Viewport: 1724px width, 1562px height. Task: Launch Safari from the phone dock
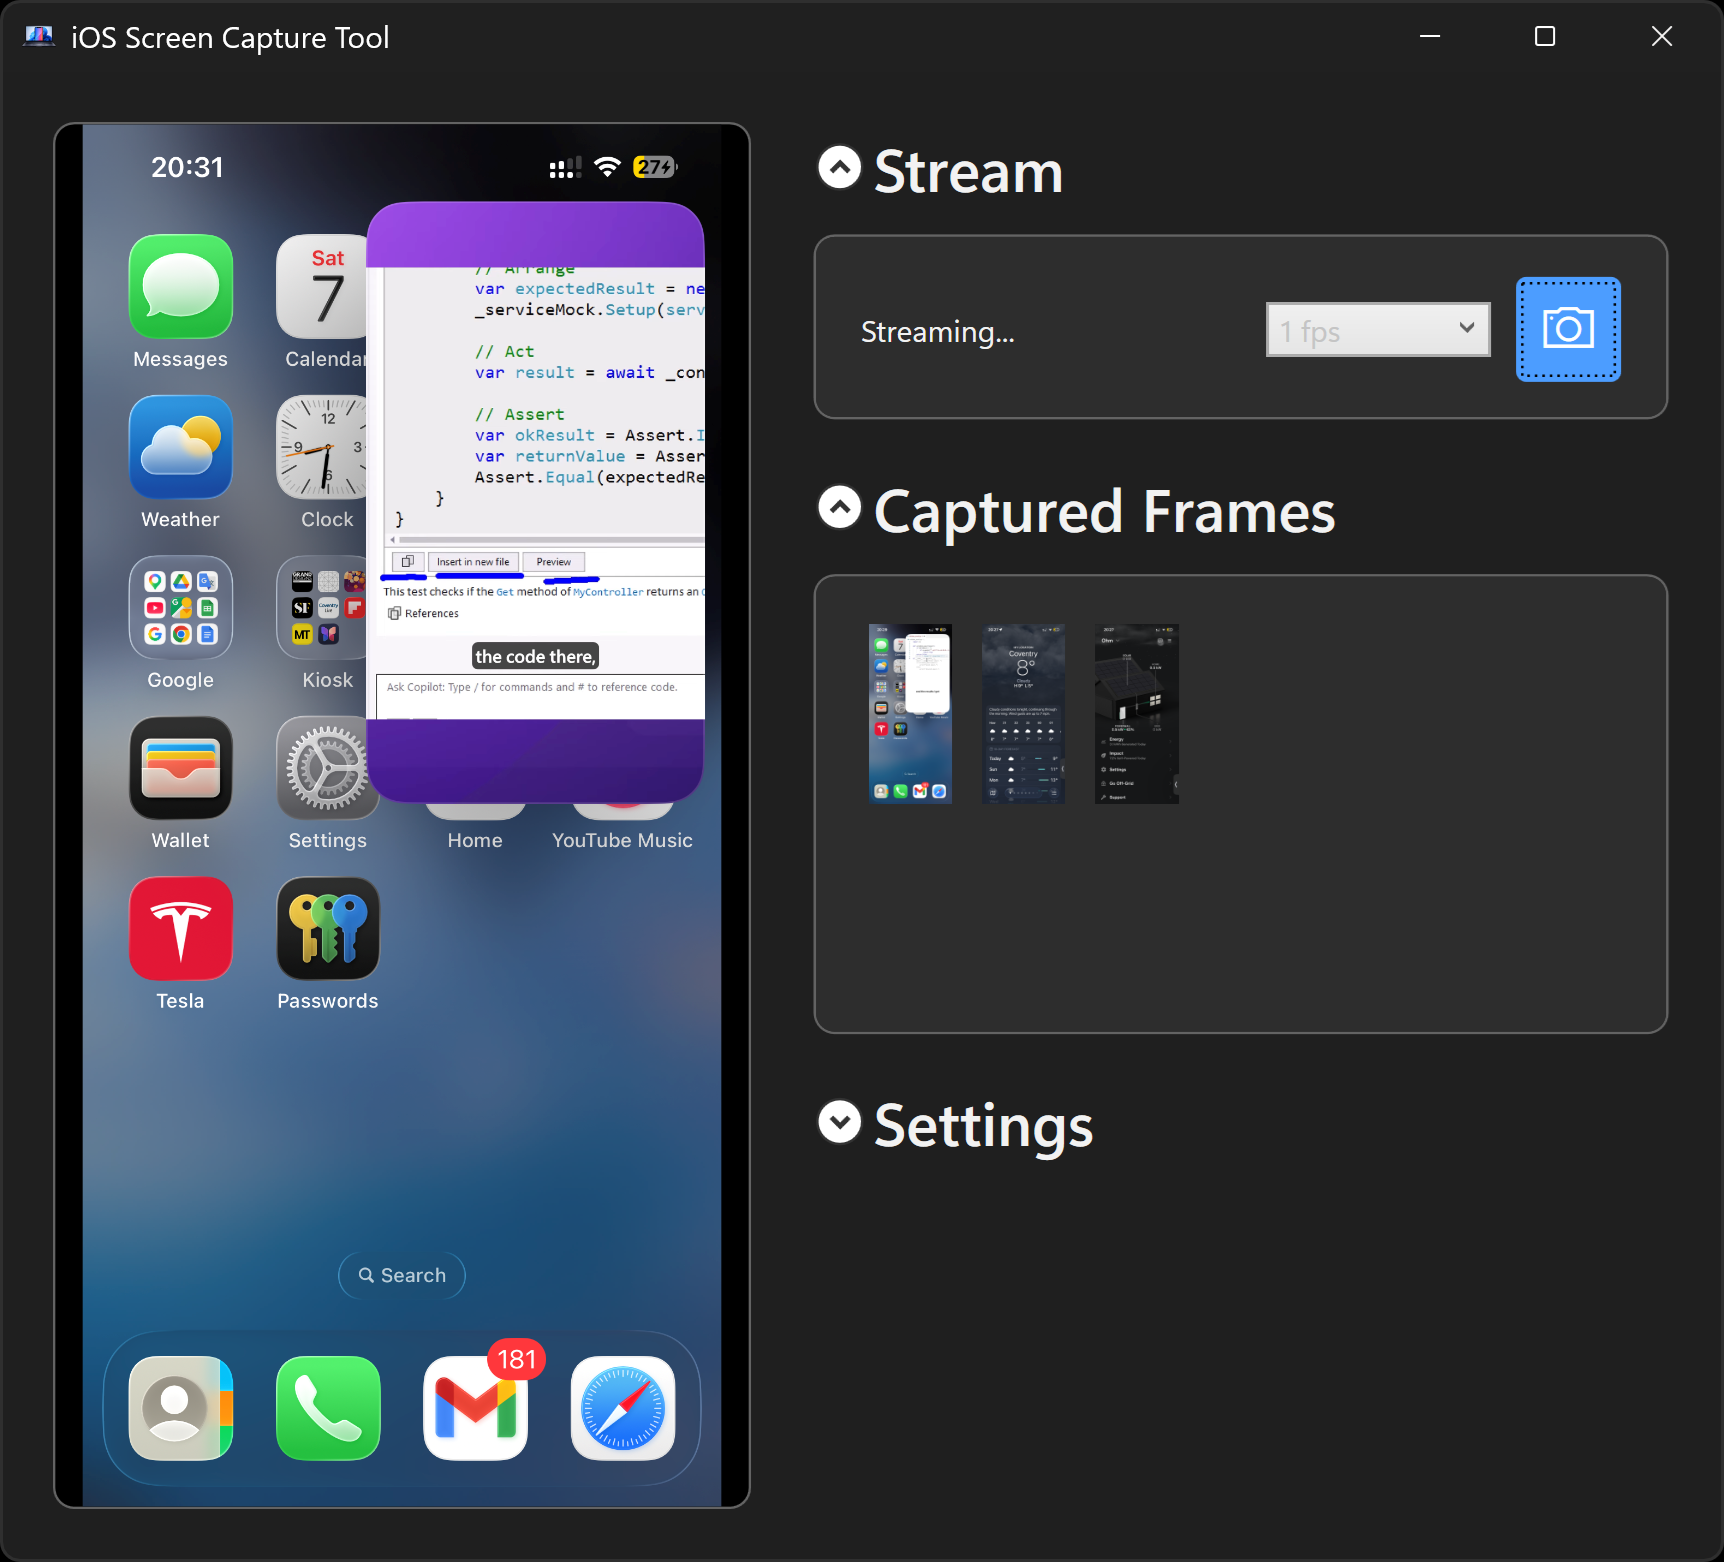(622, 1410)
